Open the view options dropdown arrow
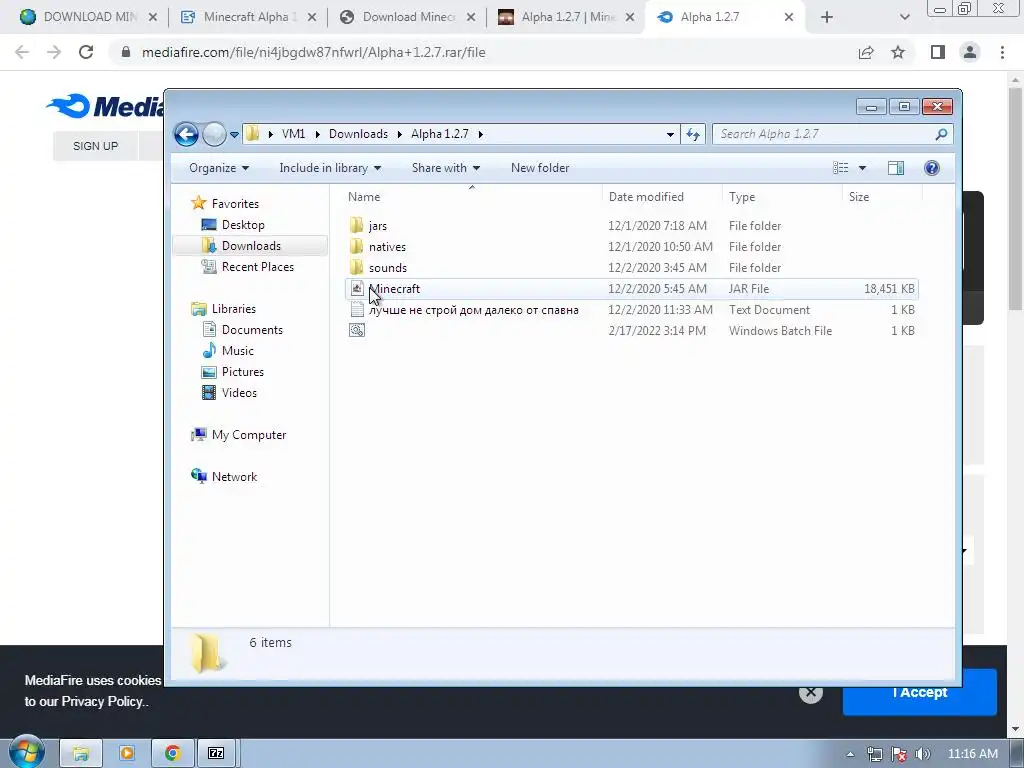 (x=862, y=168)
